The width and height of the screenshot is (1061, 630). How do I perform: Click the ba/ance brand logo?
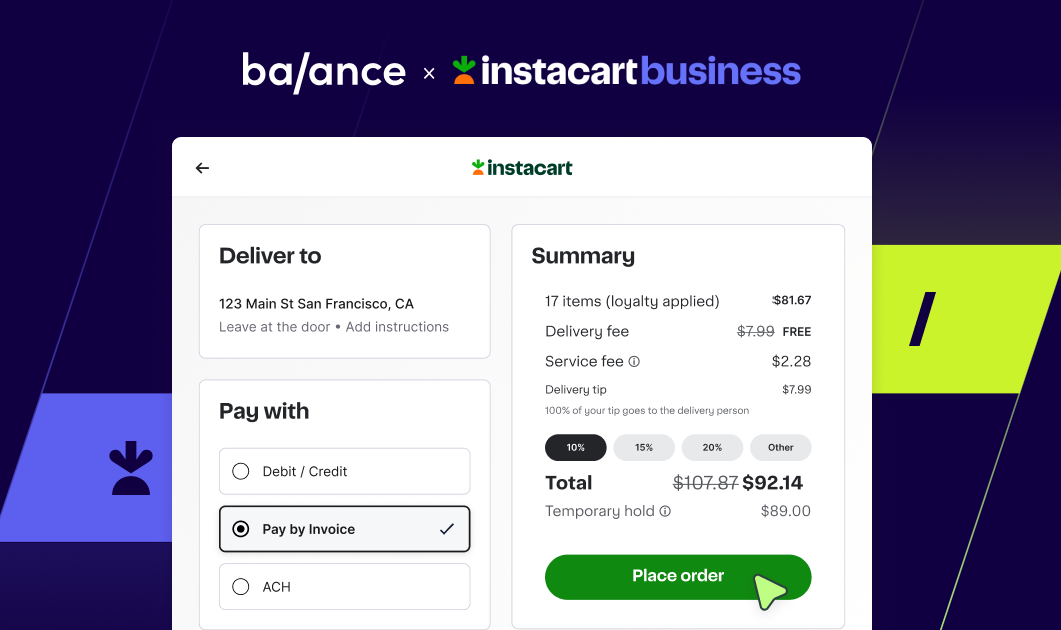[x=323, y=71]
